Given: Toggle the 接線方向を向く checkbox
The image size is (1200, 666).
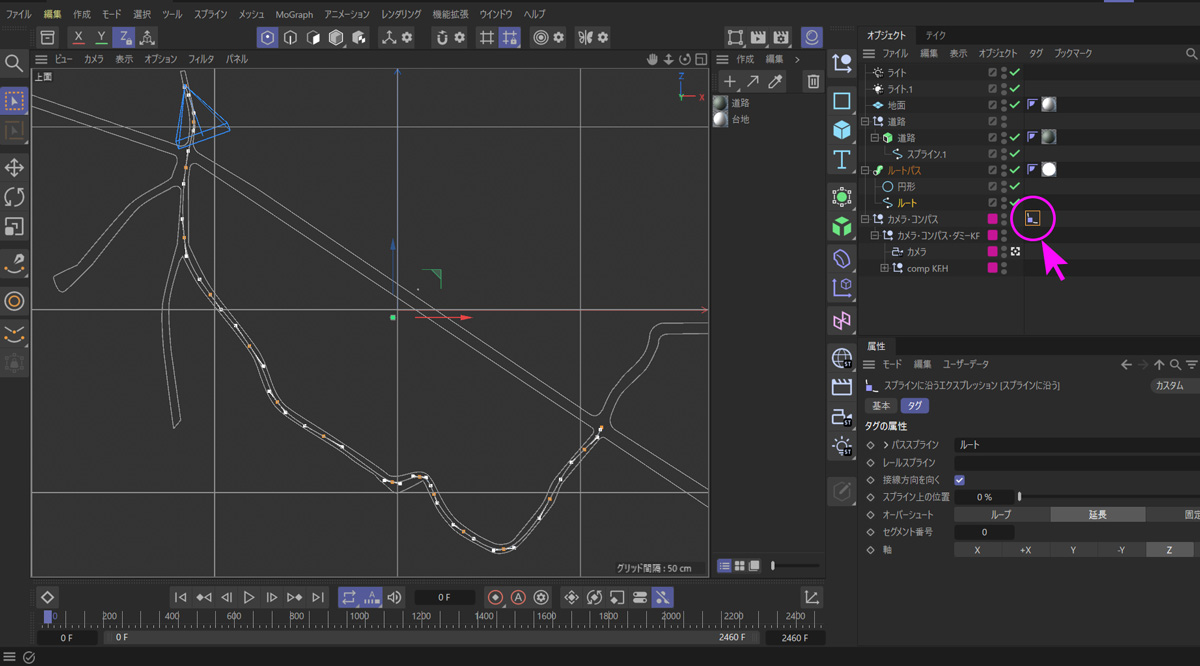Looking at the screenshot, I should click(959, 480).
